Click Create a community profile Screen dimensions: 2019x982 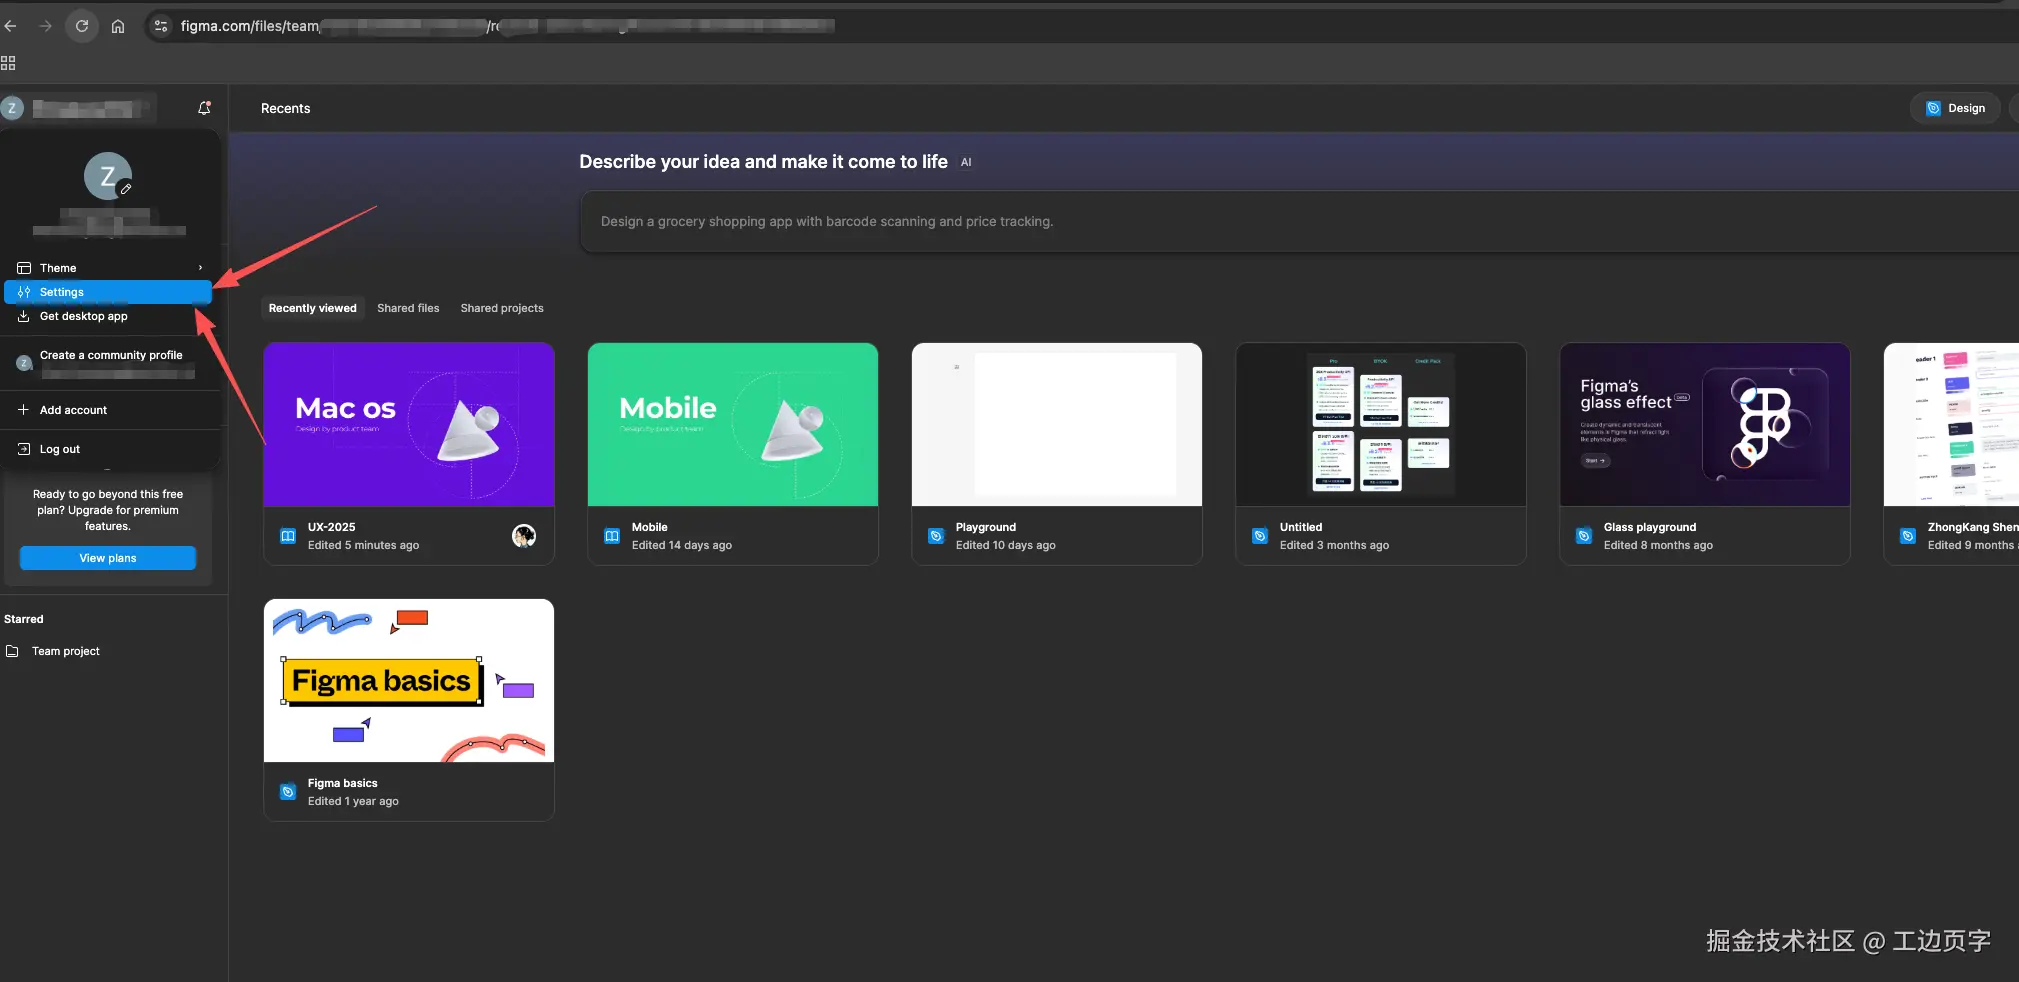[x=111, y=355]
